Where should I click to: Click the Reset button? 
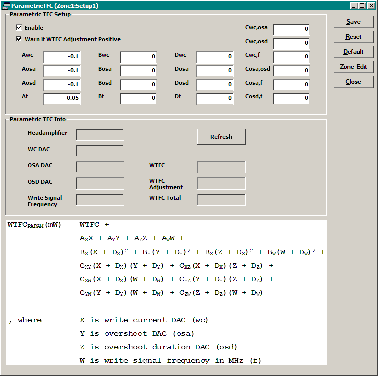[x=354, y=37]
